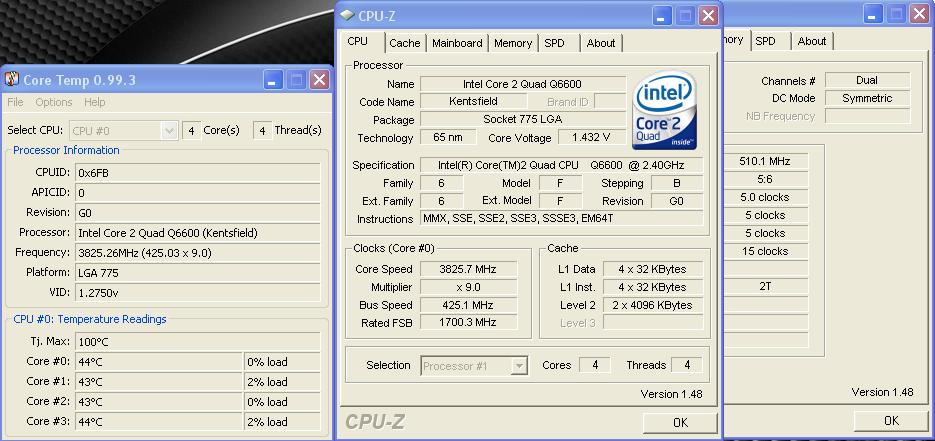The height and width of the screenshot is (441, 935).
Task: Click the Core Voltage value 1.432 V
Action: [591, 137]
